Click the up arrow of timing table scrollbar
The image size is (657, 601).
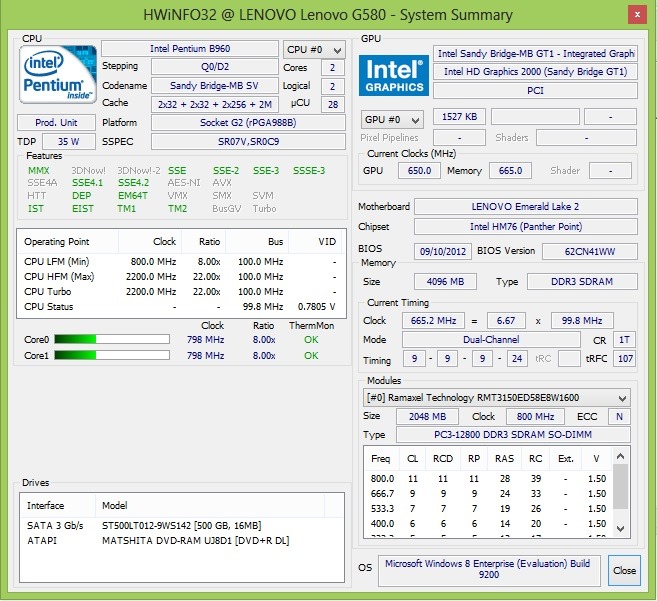(x=621, y=456)
